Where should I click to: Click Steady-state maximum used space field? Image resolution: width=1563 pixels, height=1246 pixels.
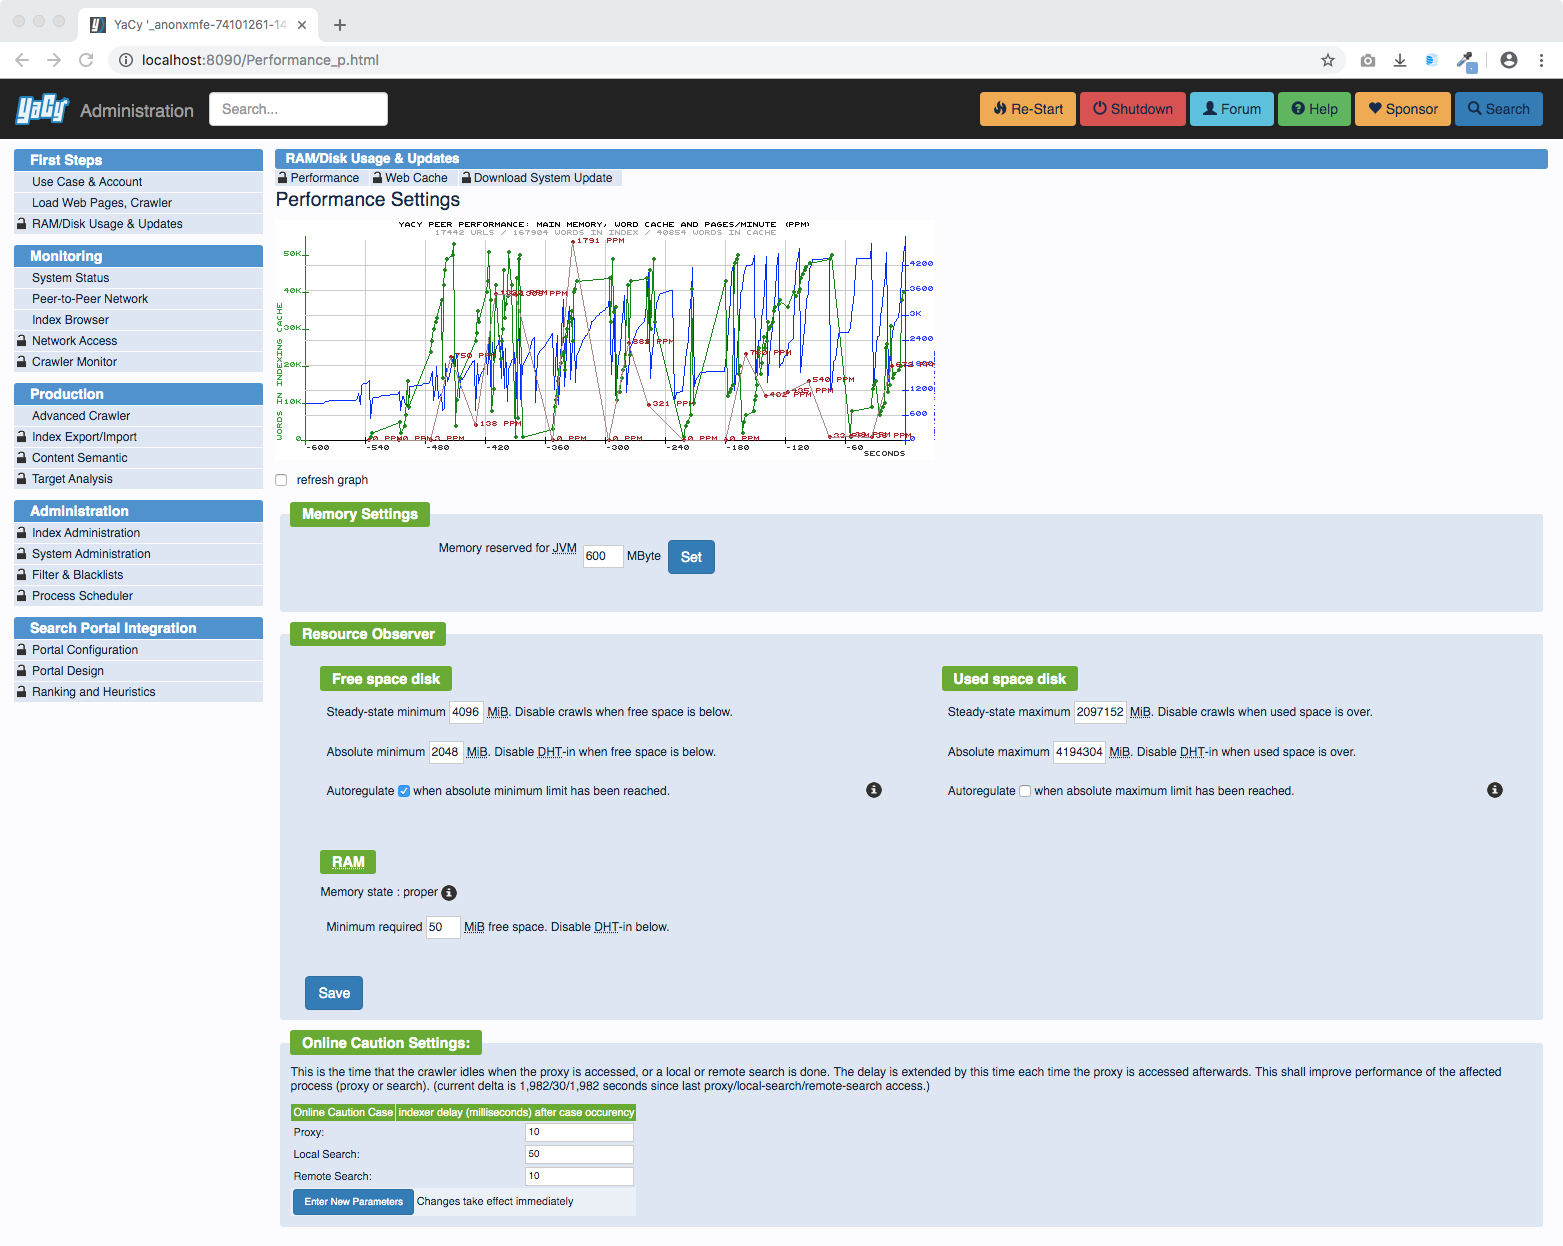[x=1100, y=712]
